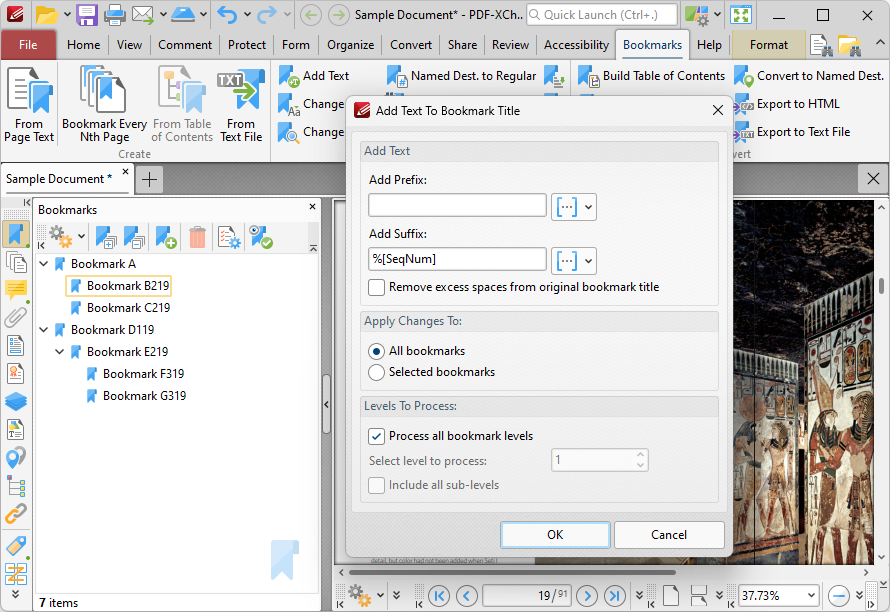Click Add Text ribbon button
Viewport: 890px width, 612px height.
click(x=314, y=76)
